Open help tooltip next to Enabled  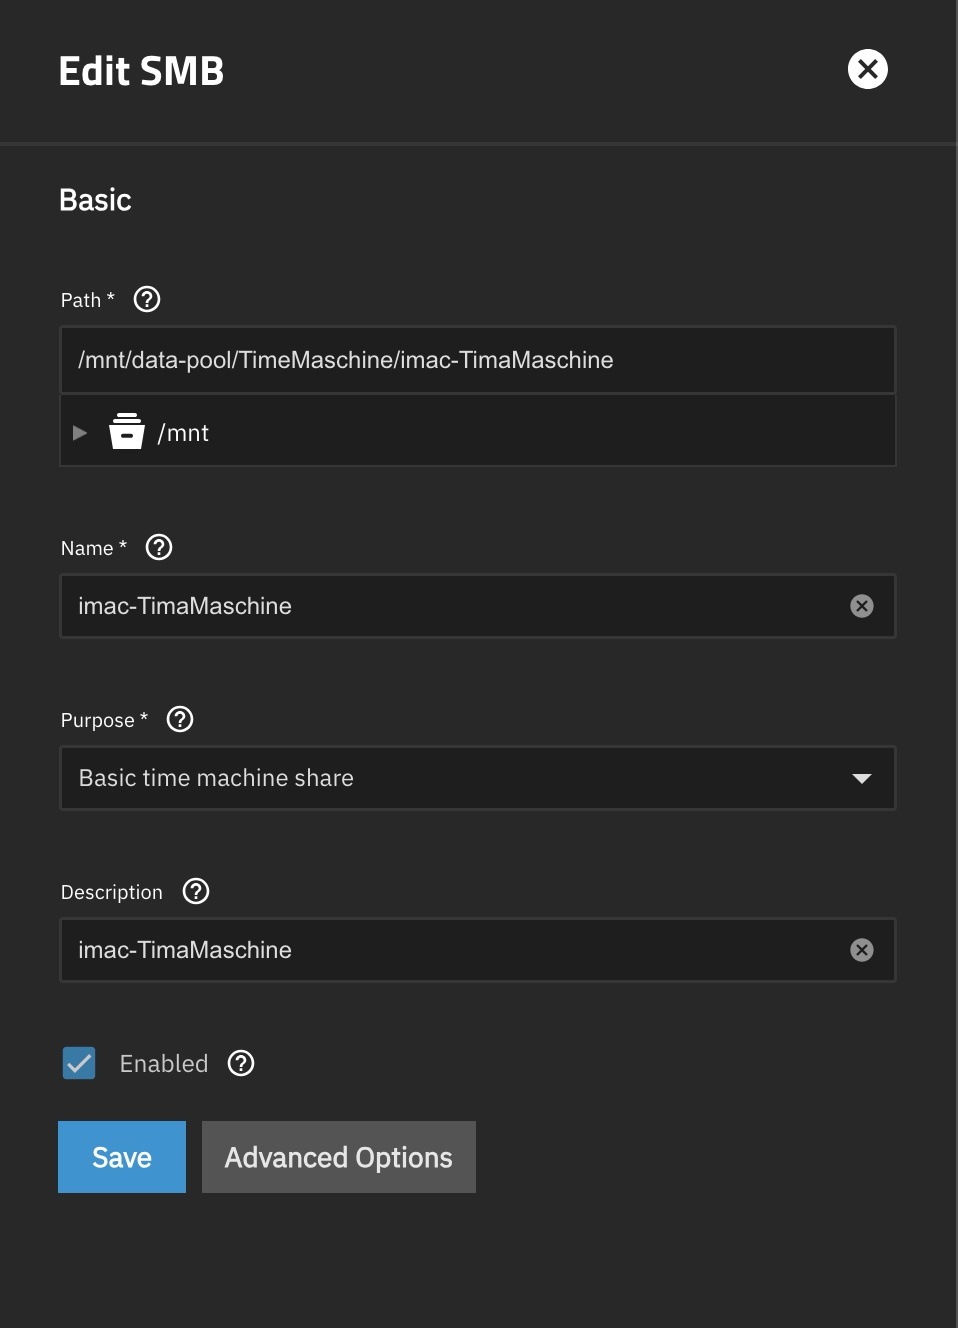241,1063
